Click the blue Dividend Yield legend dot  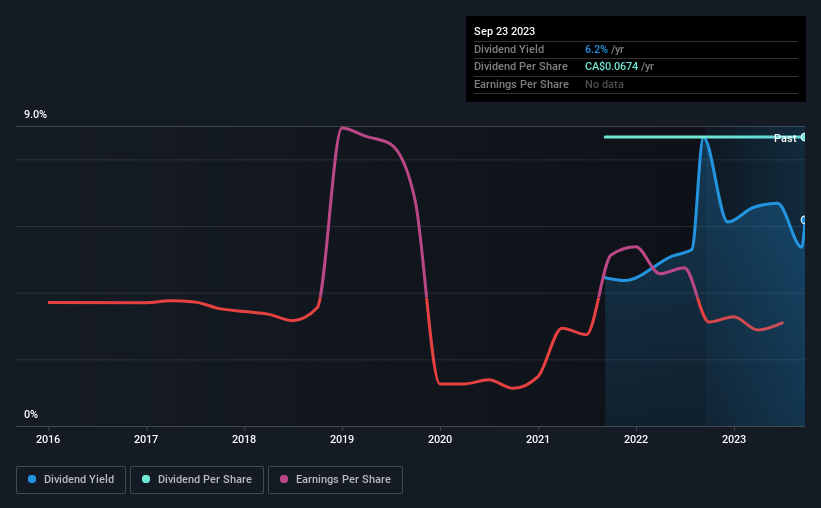click(x=32, y=479)
